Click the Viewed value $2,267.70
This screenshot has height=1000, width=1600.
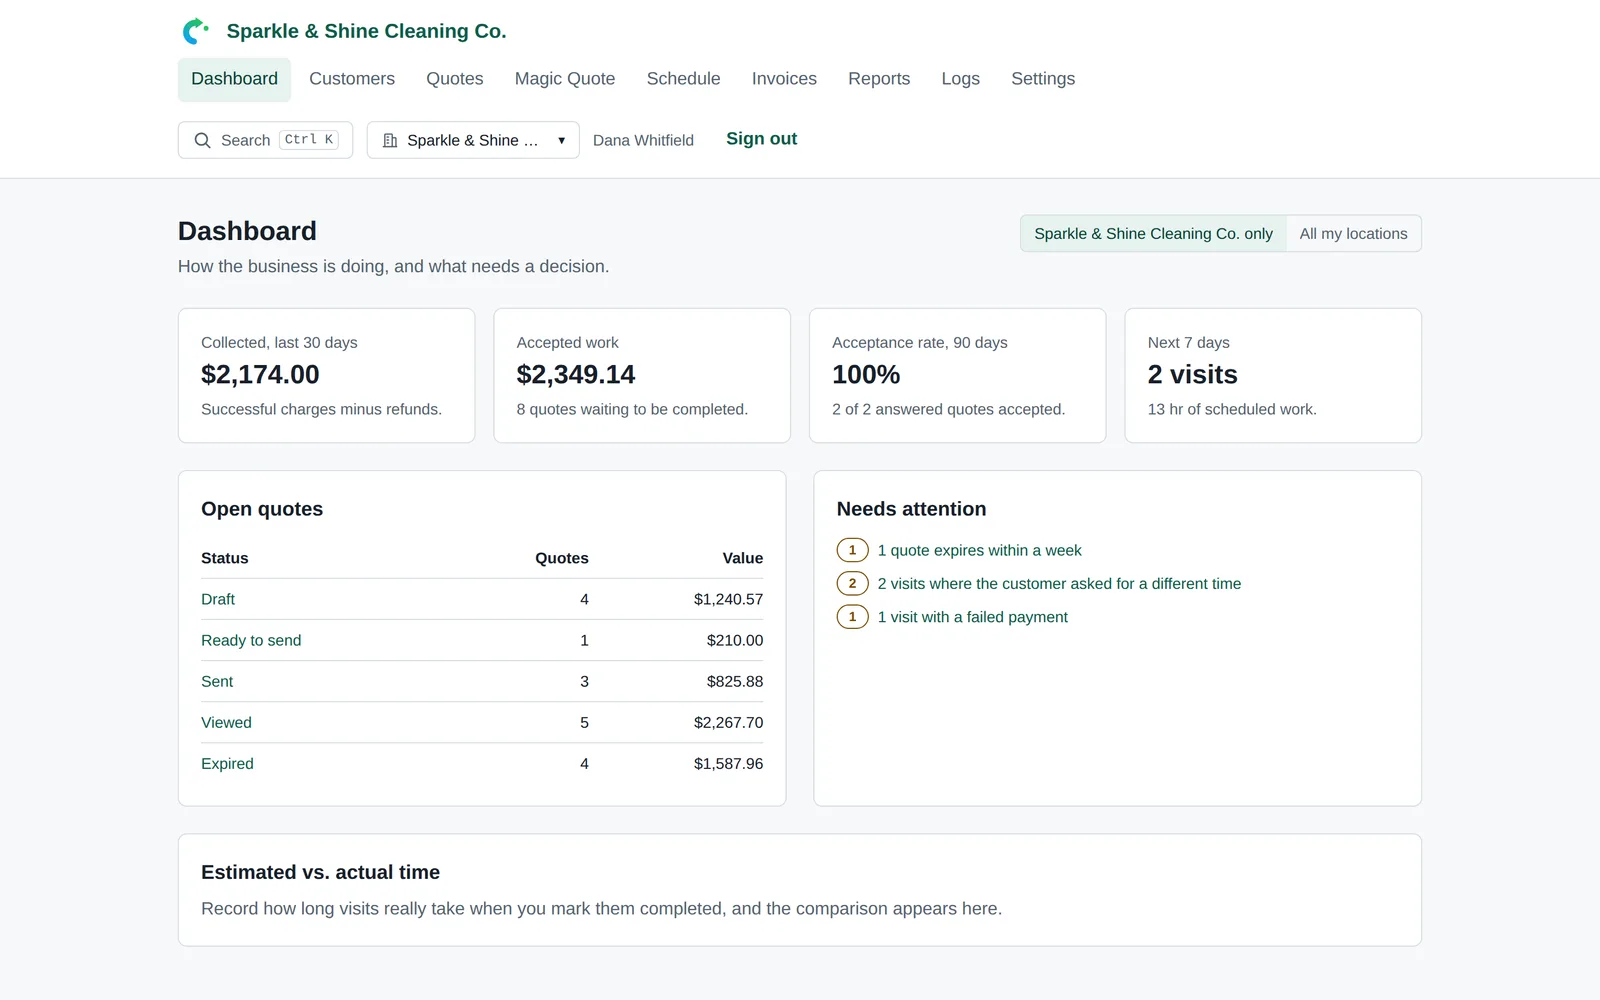(728, 722)
